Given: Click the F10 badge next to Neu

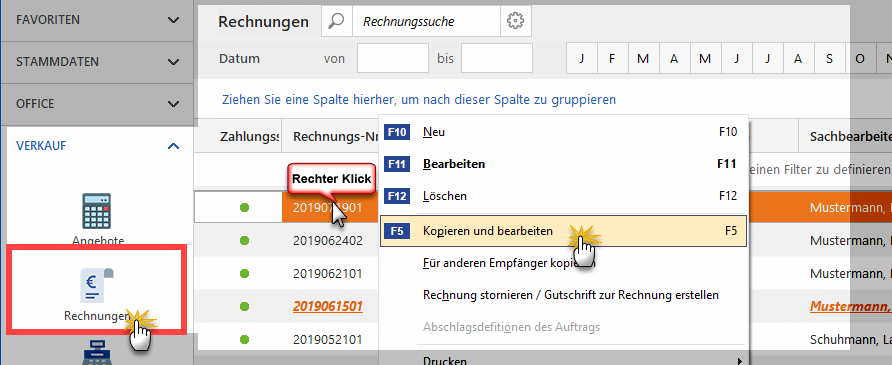Looking at the screenshot, I should click(397, 132).
